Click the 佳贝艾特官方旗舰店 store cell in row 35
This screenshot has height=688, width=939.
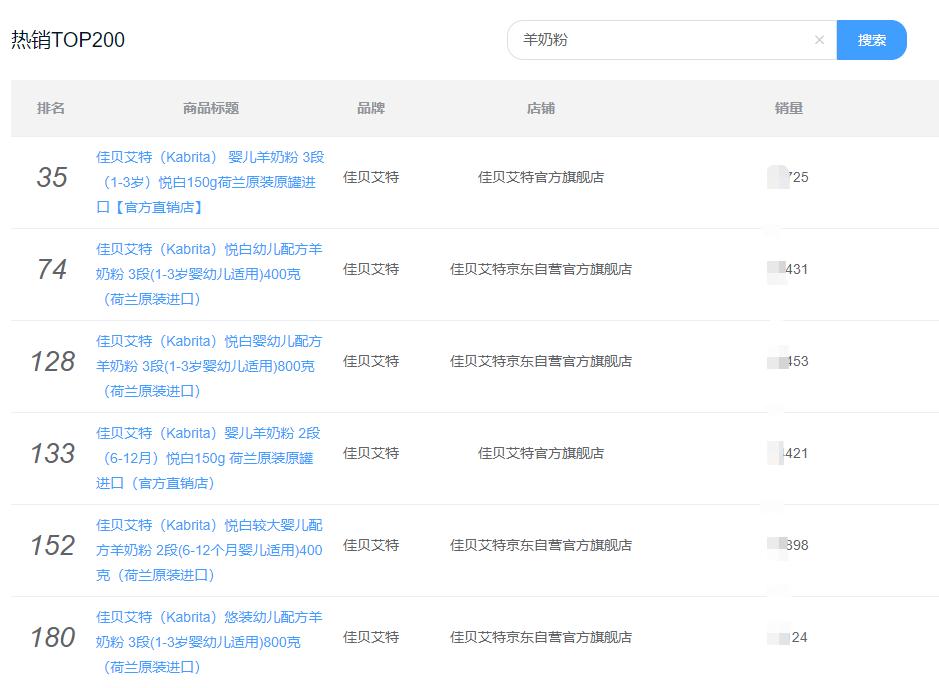click(x=541, y=177)
